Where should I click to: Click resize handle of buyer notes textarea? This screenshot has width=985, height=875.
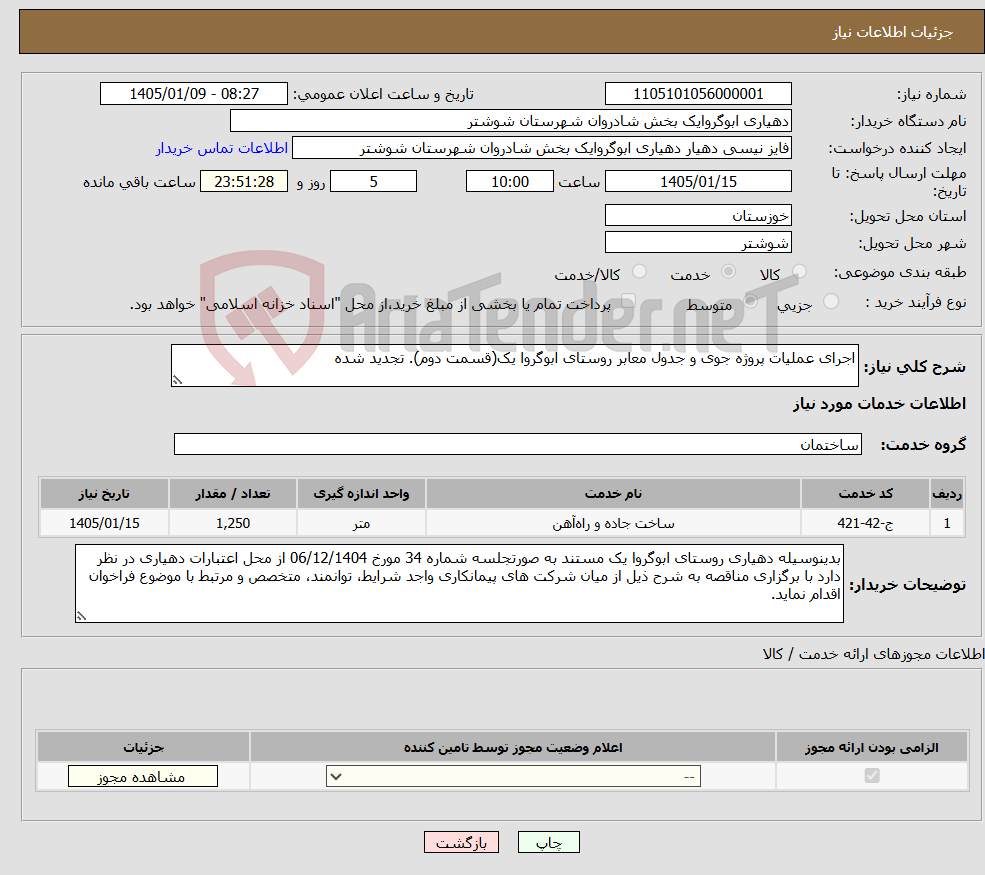coord(81,616)
